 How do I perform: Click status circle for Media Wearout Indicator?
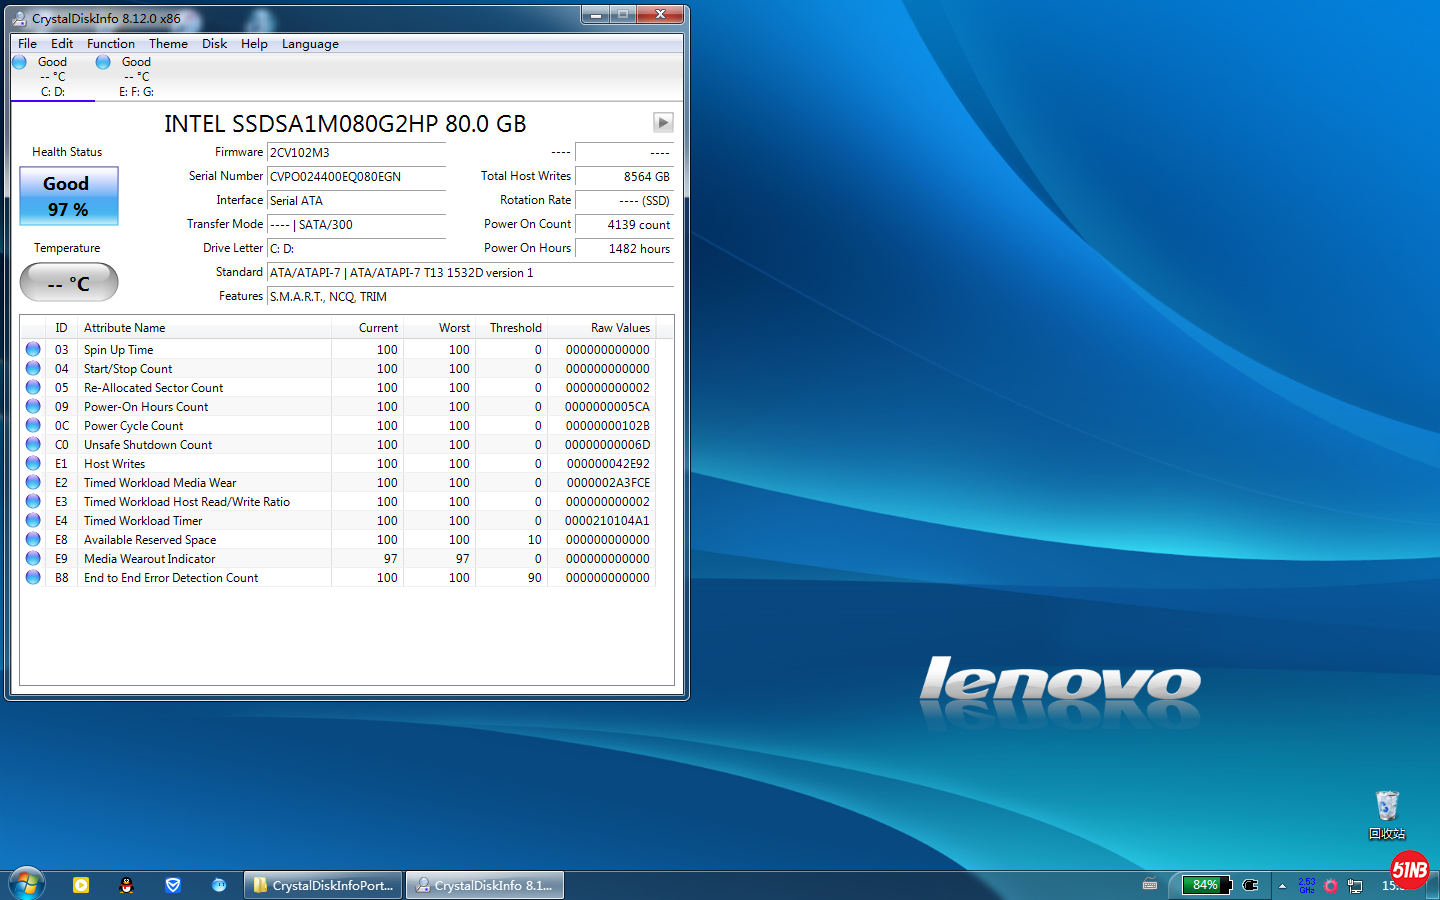tap(33, 559)
